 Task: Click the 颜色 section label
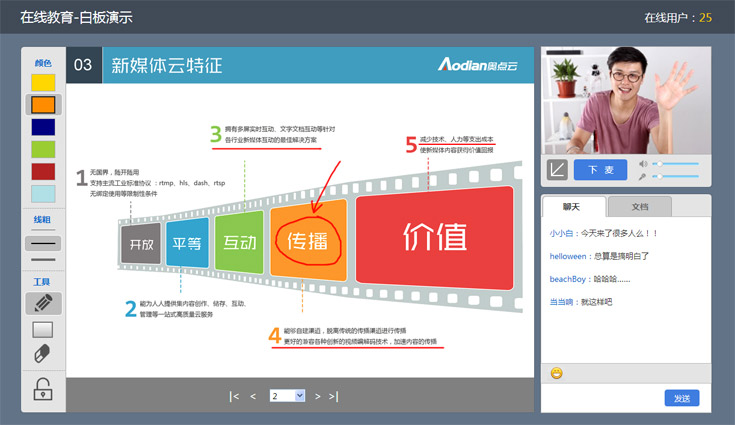click(x=43, y=63)
